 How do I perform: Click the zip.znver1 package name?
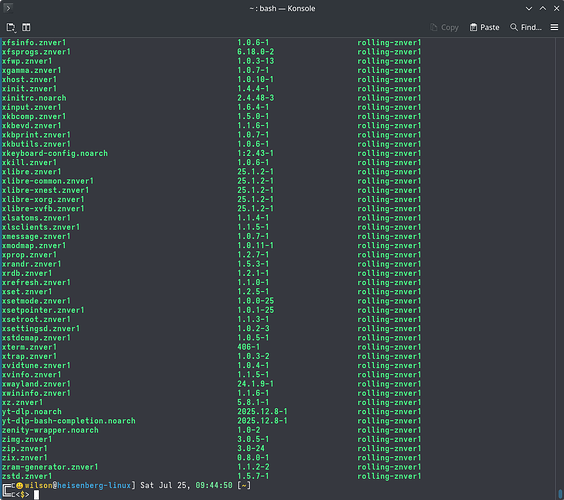coord(24,449)
